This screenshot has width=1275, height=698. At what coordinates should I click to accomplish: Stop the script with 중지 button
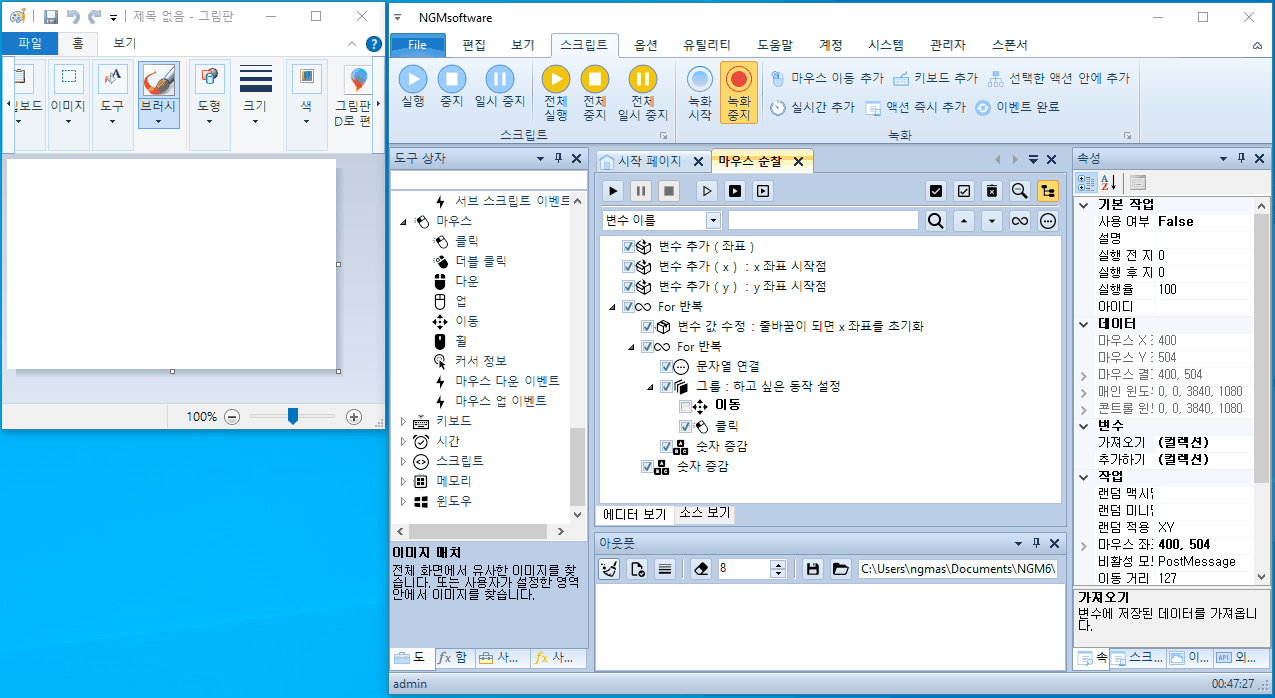point(452,86)
